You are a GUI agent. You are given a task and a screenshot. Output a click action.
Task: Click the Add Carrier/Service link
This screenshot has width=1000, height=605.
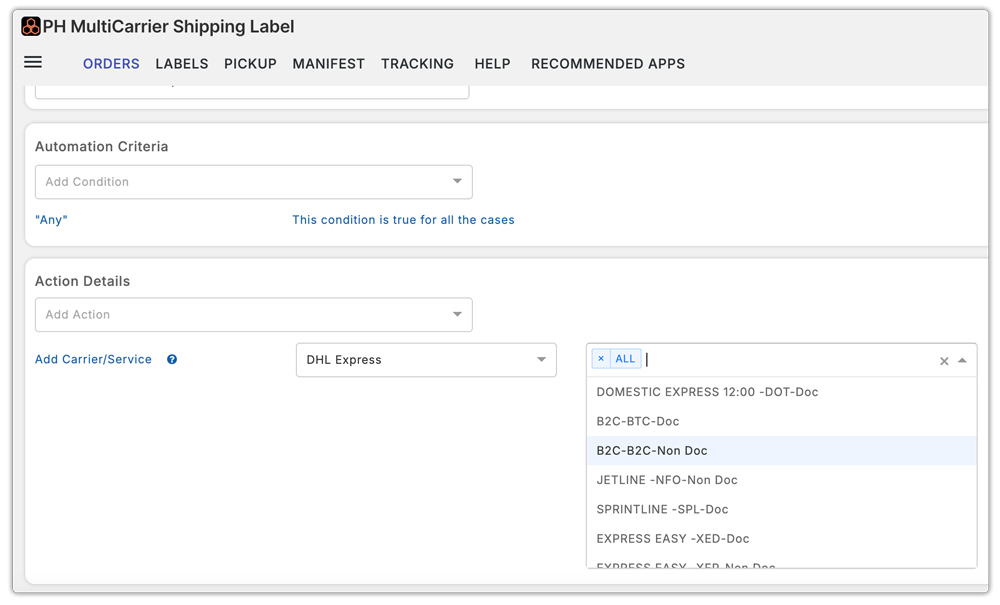coord(93,360)
